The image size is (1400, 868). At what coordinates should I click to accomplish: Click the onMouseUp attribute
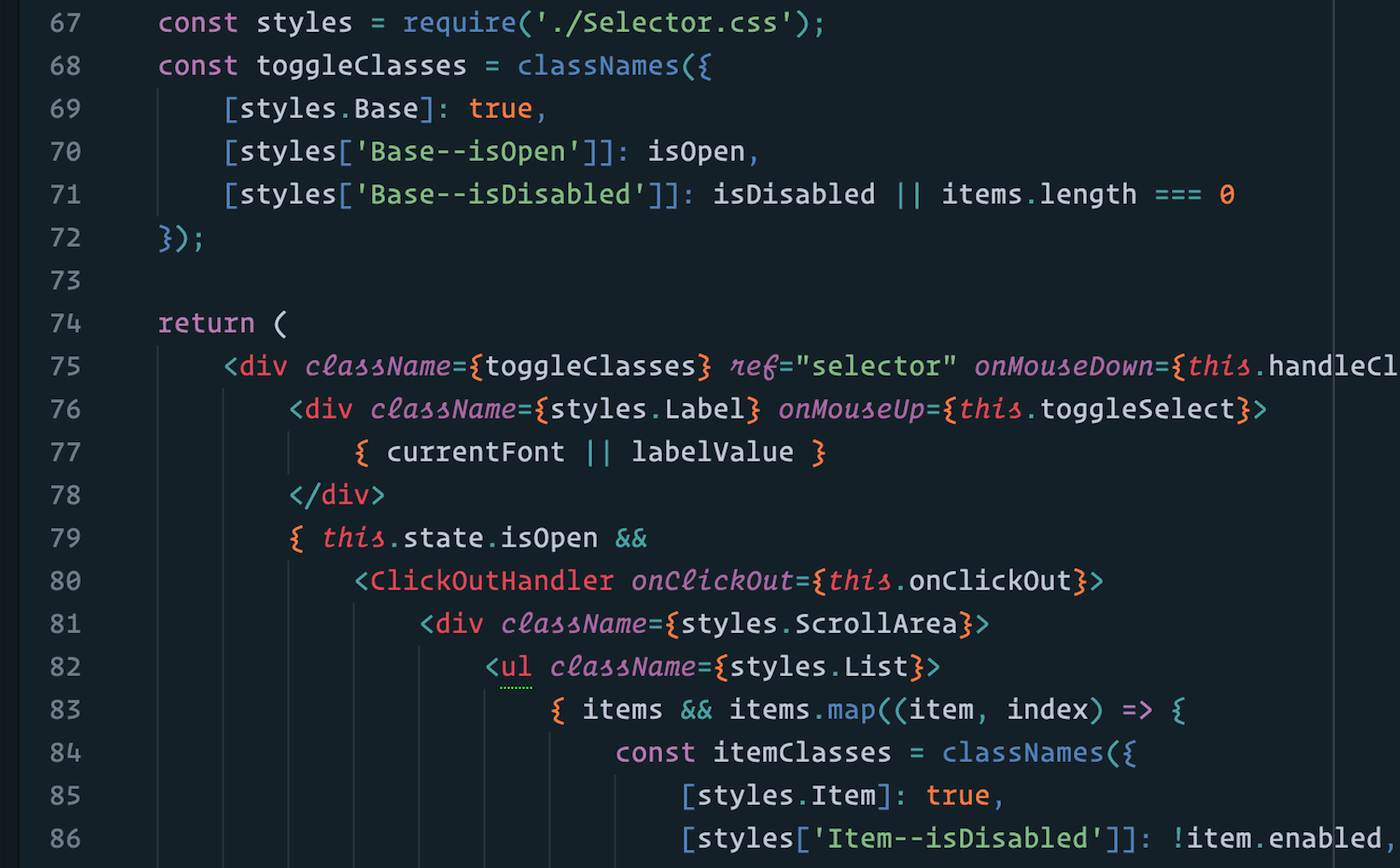[852, 409]
